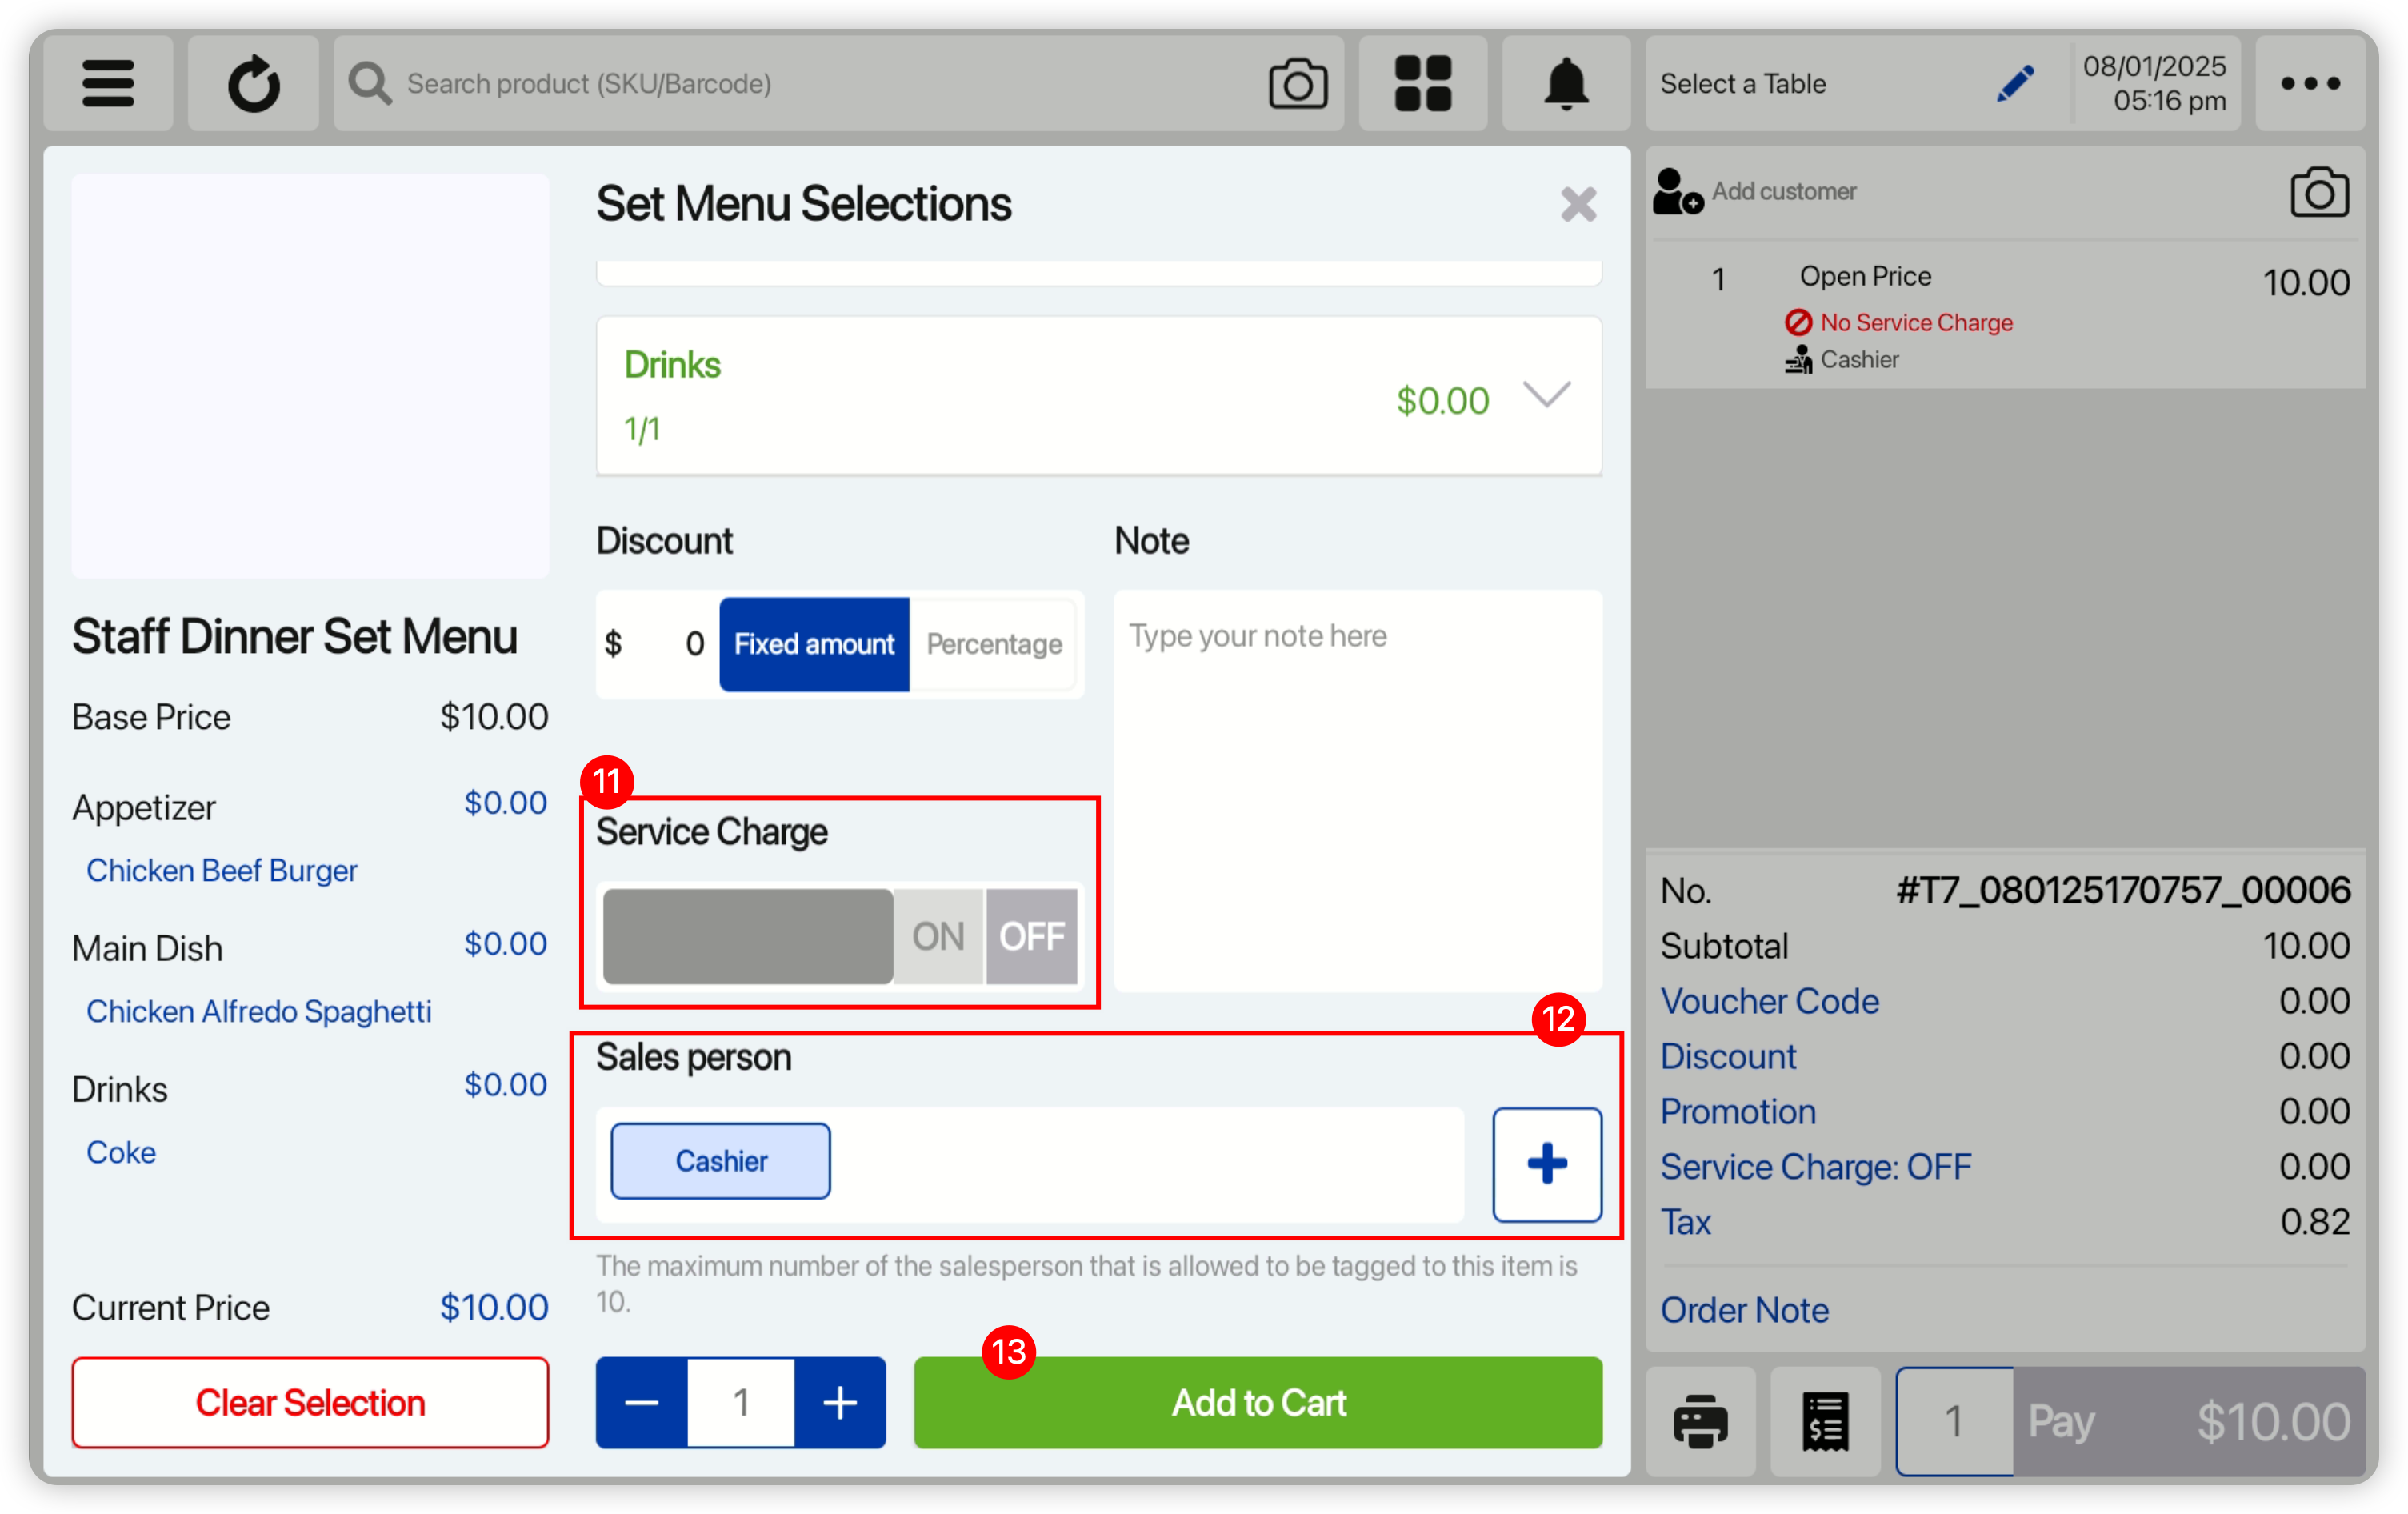
Task: Click the note text field
Action: click(x=1357, y=790)
